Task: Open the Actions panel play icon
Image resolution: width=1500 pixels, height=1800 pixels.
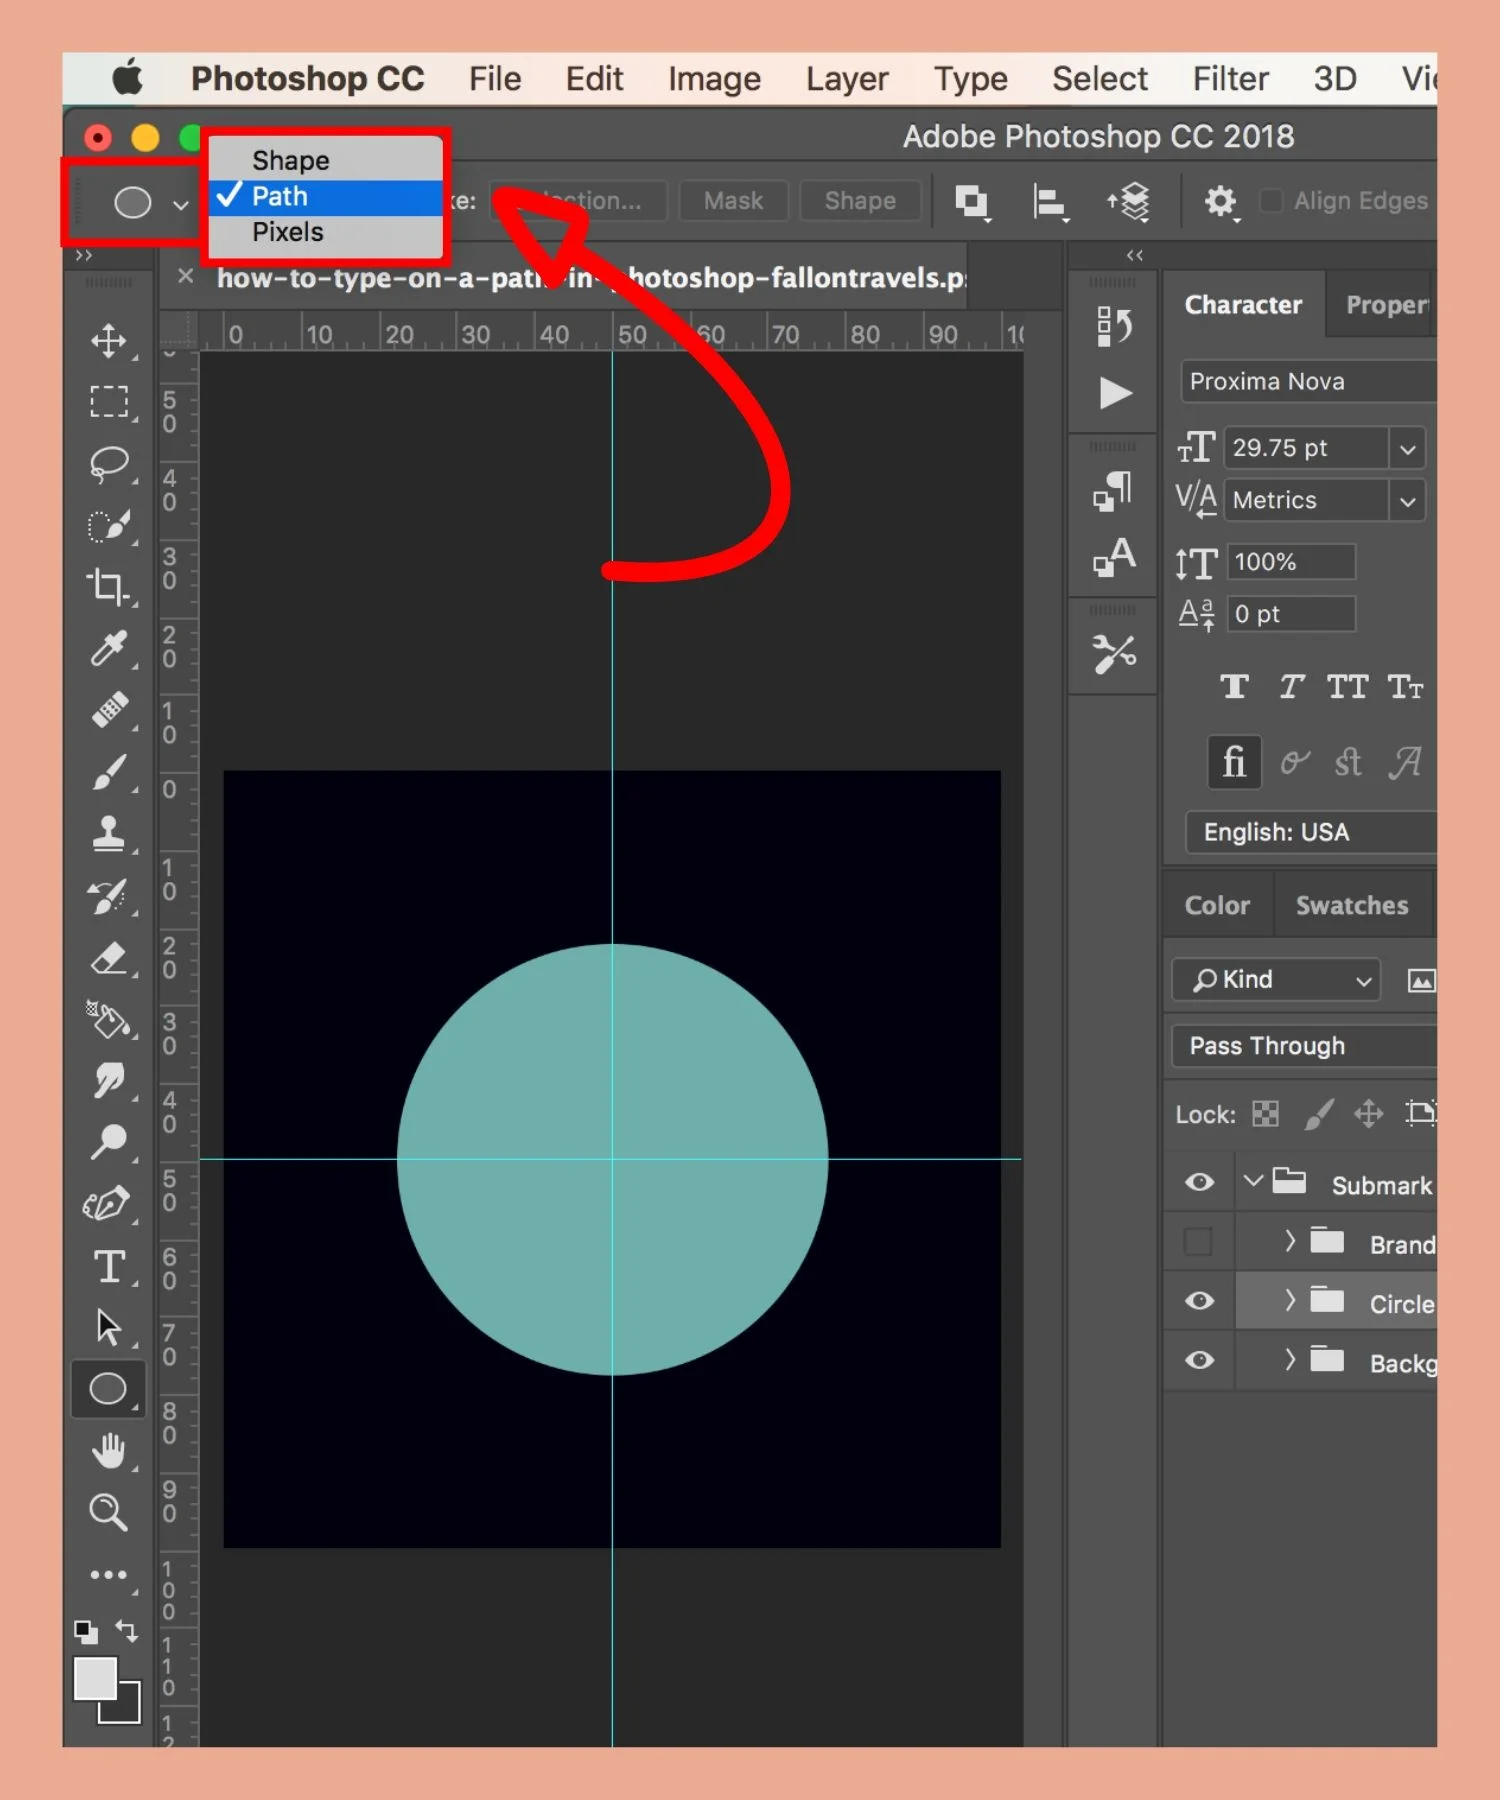Action: (x=1115, y=393)
